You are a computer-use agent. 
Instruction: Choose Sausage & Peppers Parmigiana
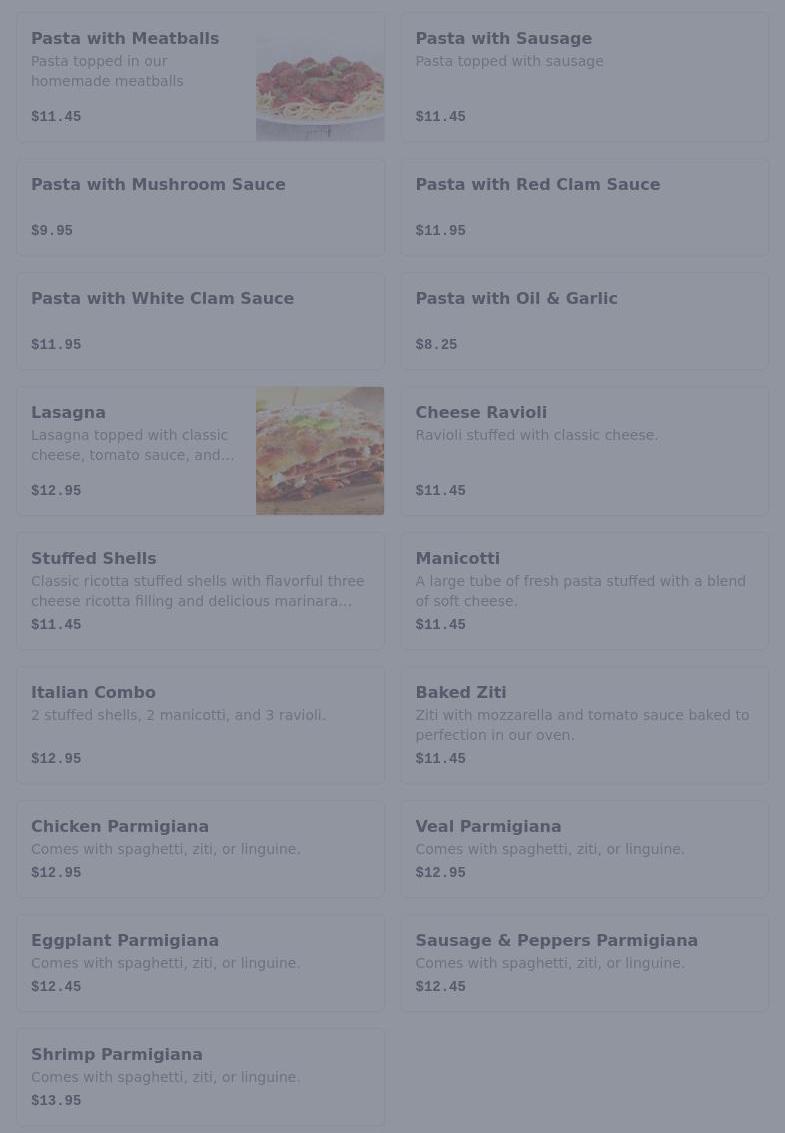click(584, 963)
